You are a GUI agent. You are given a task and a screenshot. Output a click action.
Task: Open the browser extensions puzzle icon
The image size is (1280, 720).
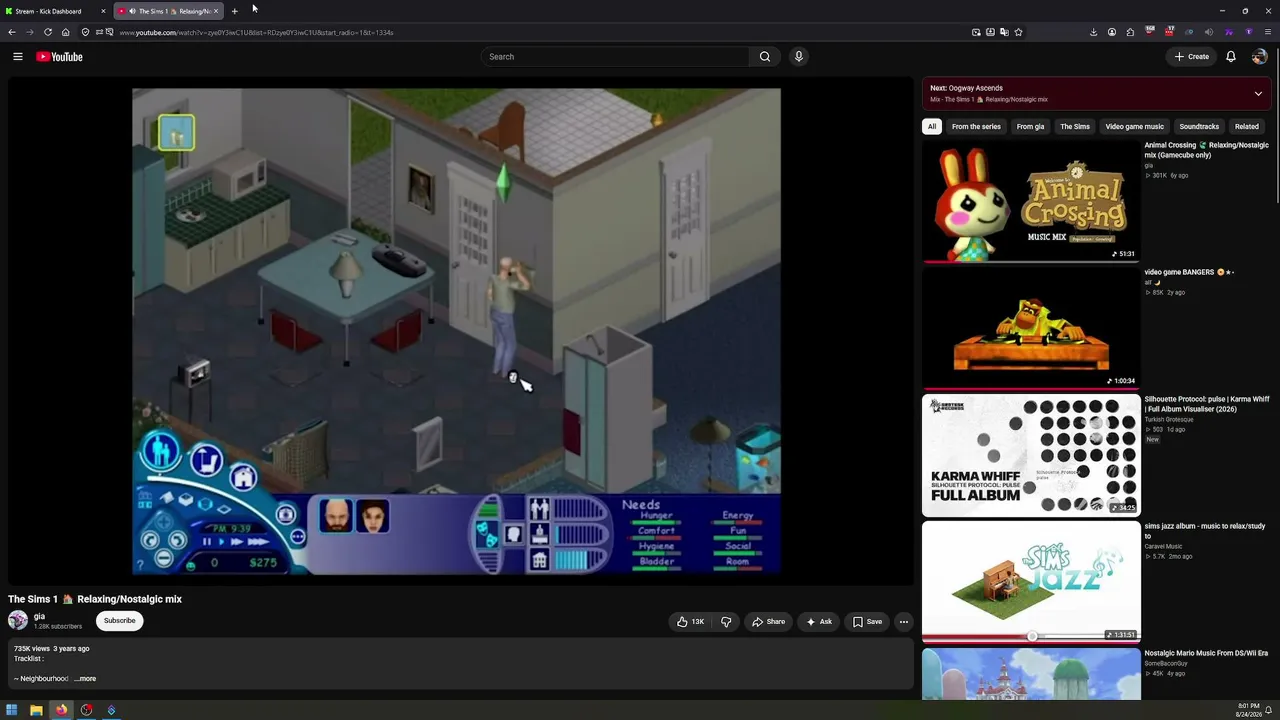click(x=1130, y=32)
